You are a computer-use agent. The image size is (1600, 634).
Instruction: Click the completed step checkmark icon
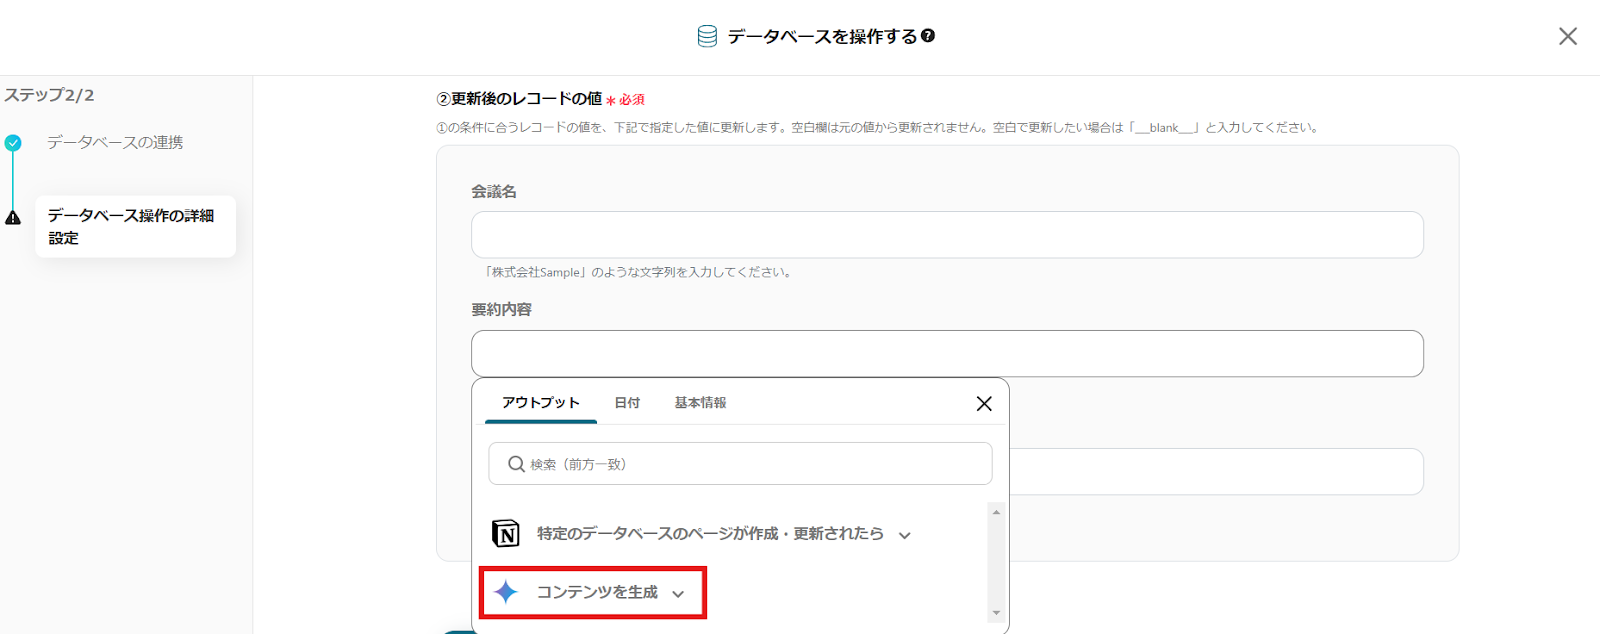point(13,143)
